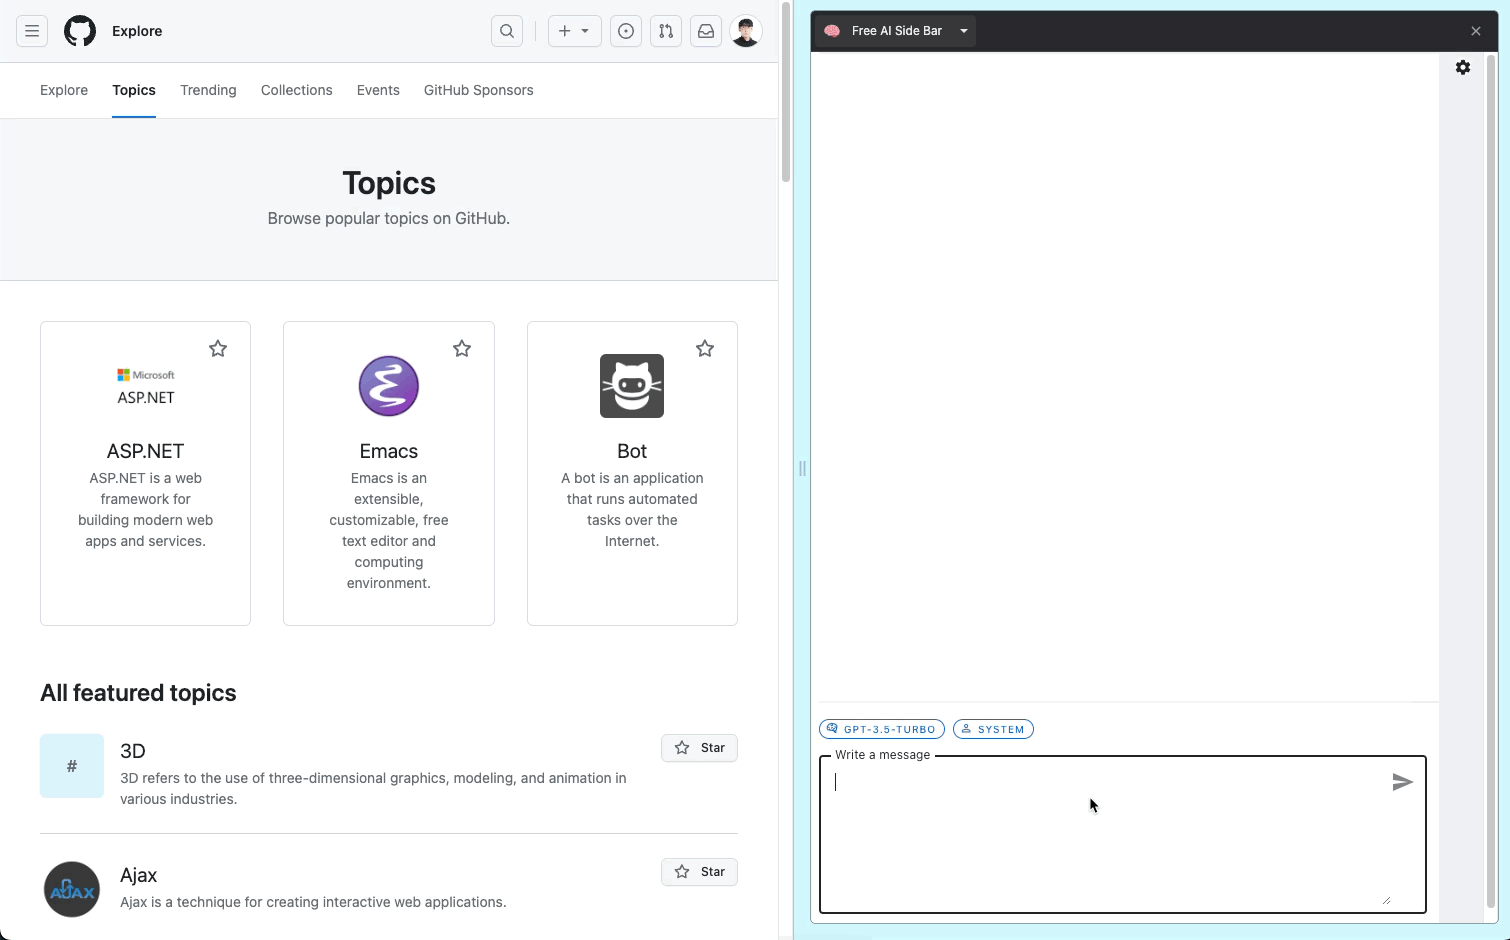Open the Pull requests icon in header
The height and width of the screenshot is (940, 1510).
point(666,31)
